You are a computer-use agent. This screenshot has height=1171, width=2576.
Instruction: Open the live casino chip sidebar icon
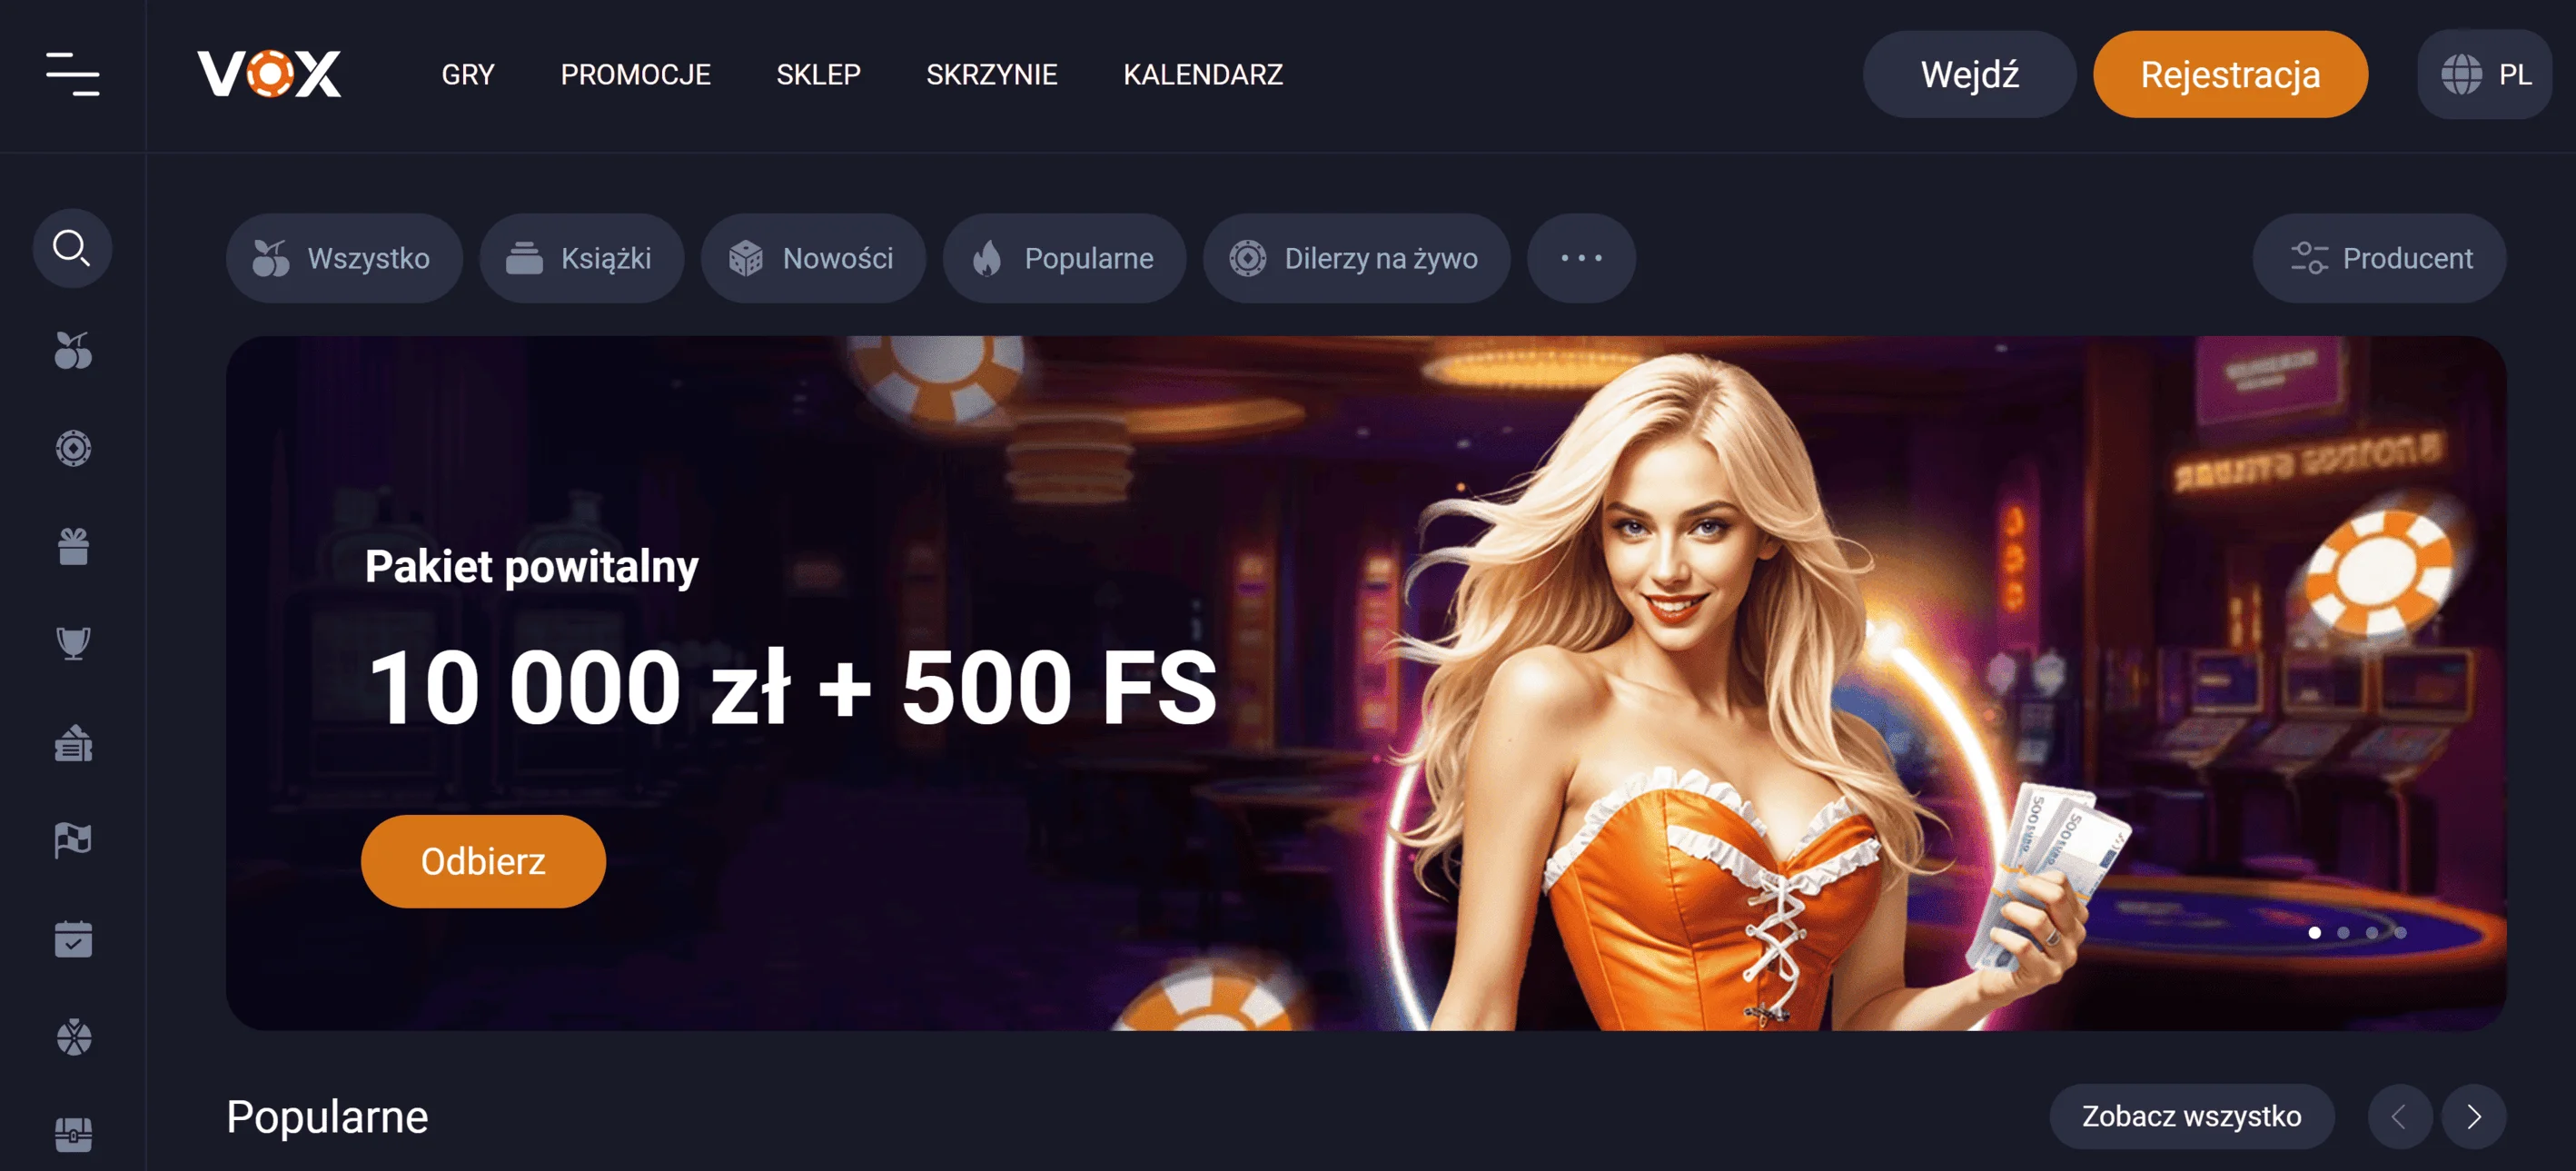pos(73,448)
